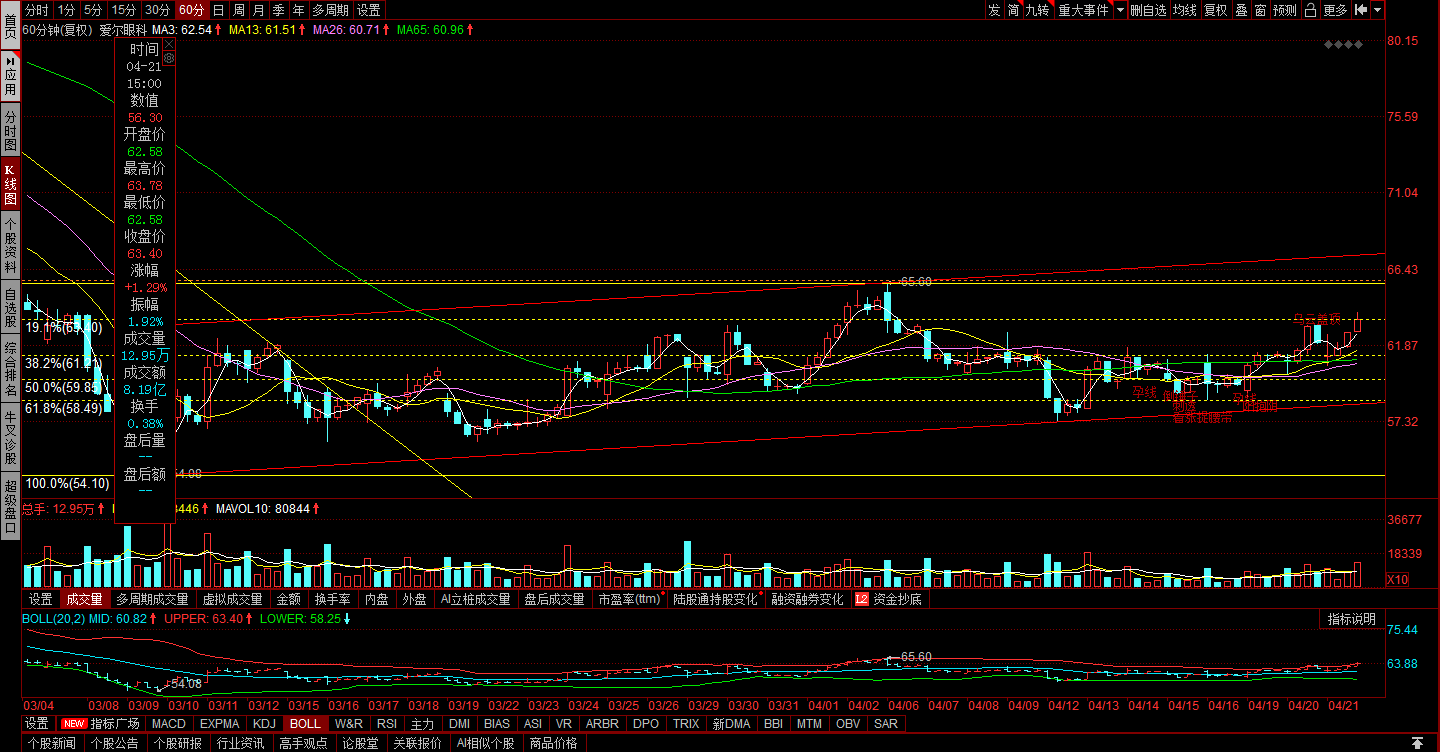Image resolution: width=1440 pixels, height=752 pixels.
Task: Click the 指标说明 button
Action: tap(1352, 620)
